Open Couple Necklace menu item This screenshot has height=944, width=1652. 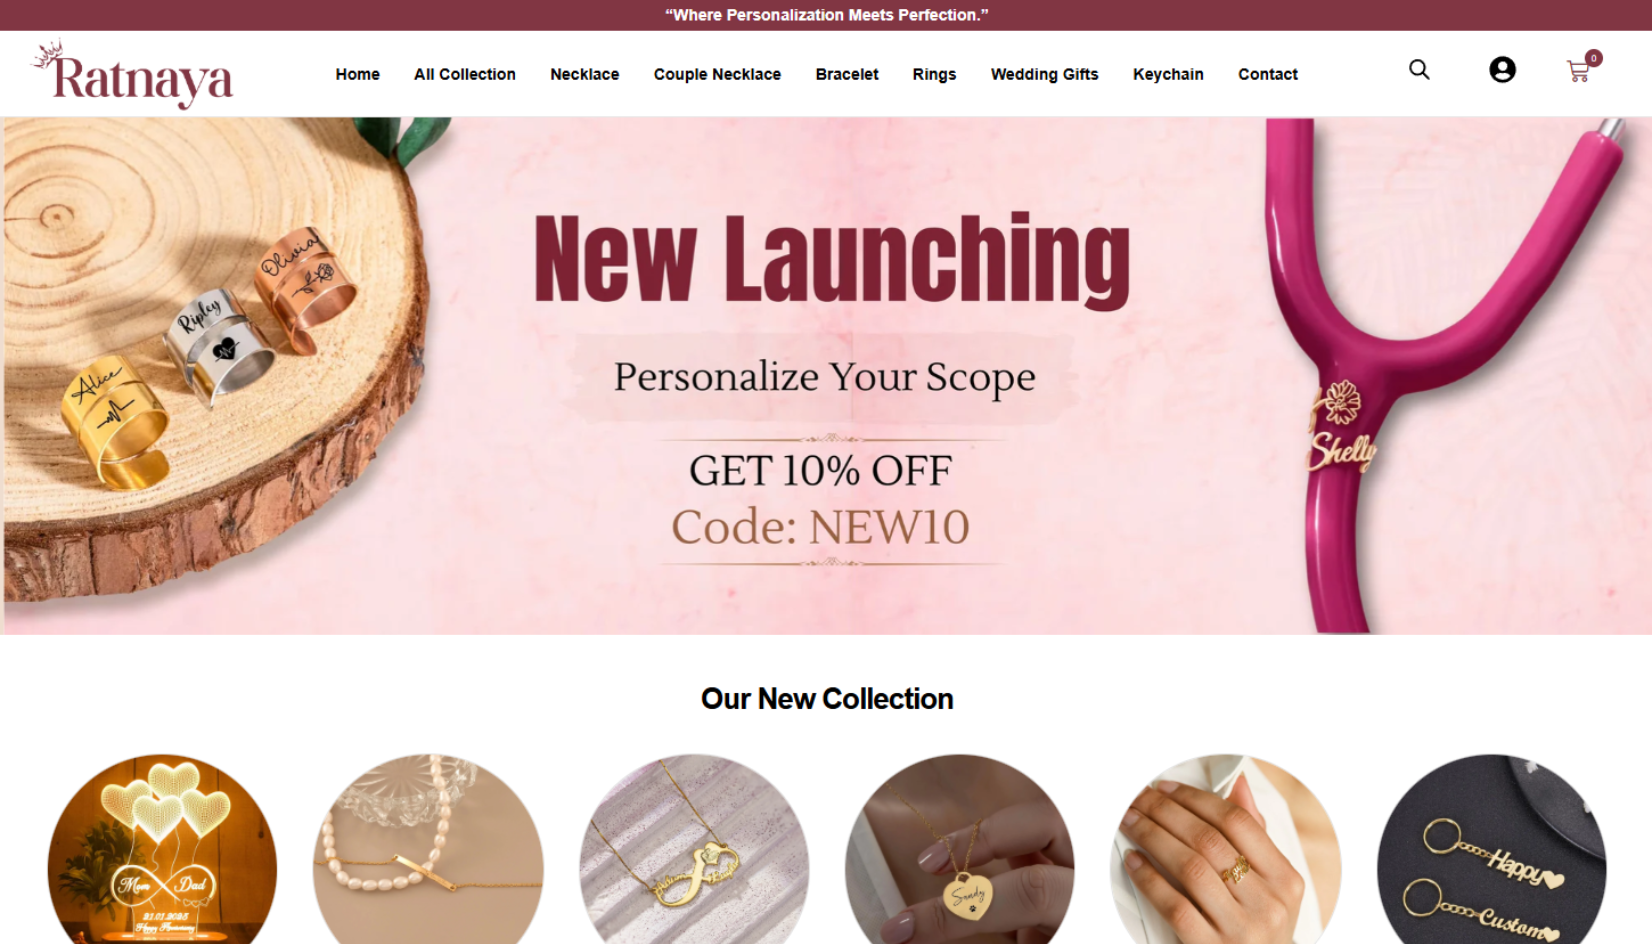click(x=717, y=74)
